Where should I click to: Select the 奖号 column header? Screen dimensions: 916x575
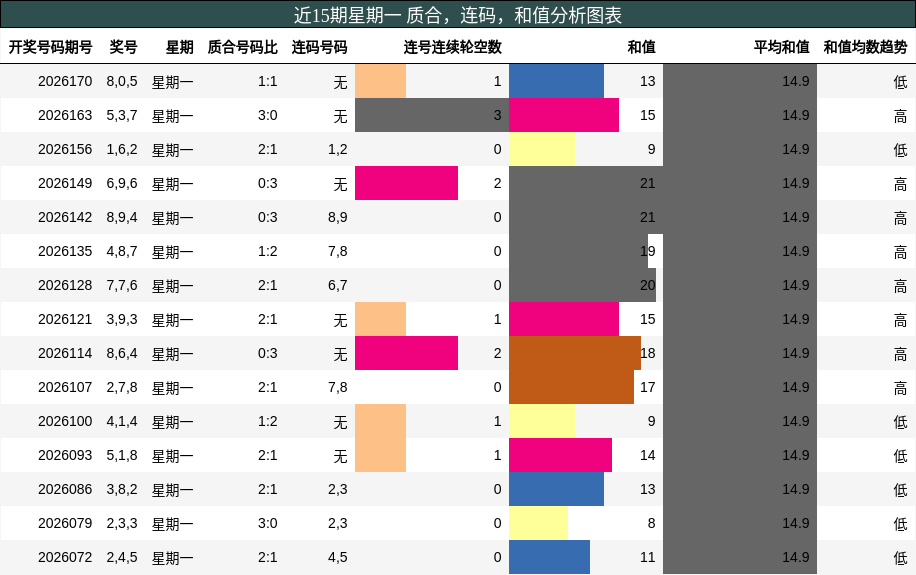(x=123, y=47)
